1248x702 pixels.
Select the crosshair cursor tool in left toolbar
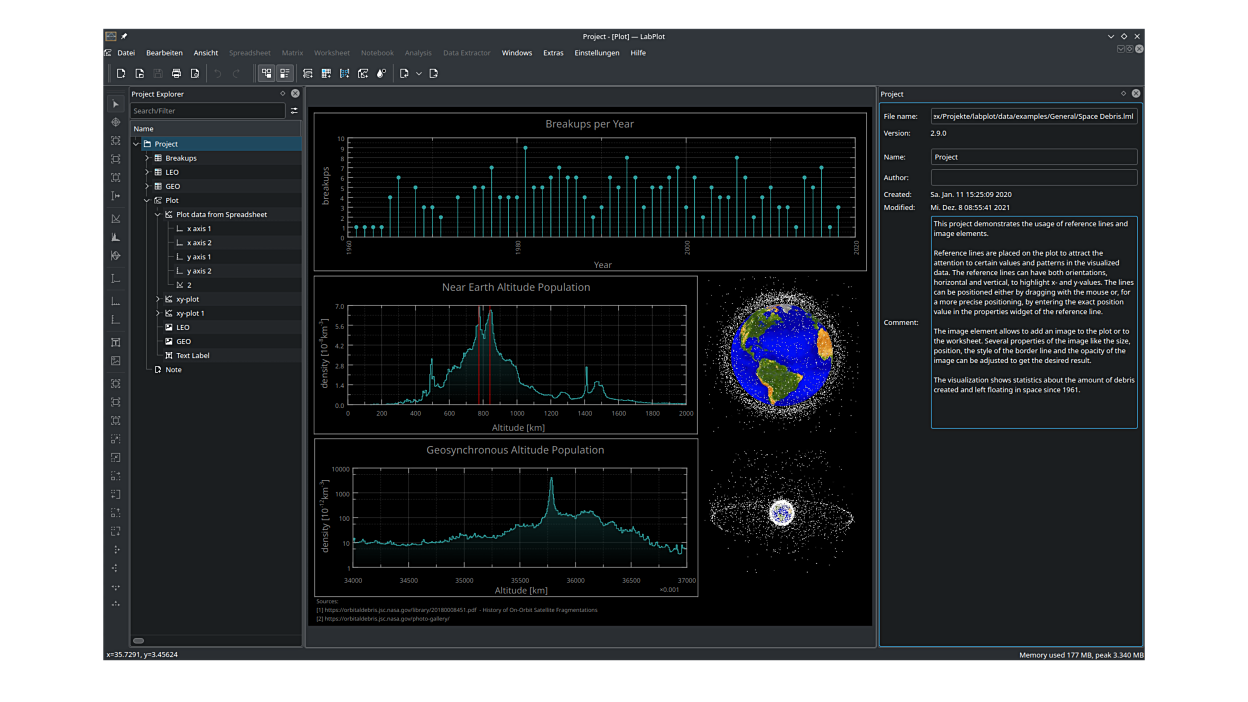coord(116,122)
